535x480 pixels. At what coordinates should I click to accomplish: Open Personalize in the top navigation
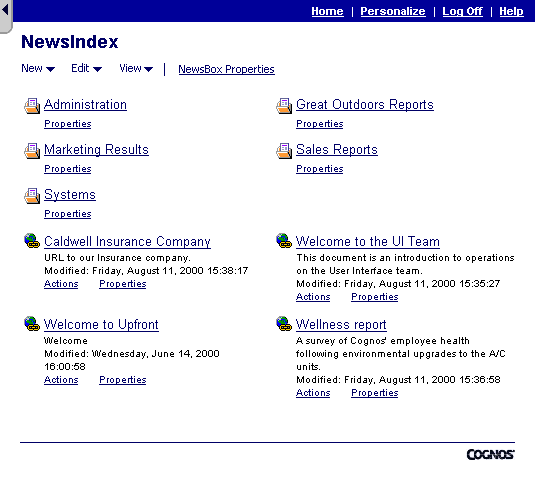tap(393, 11)
